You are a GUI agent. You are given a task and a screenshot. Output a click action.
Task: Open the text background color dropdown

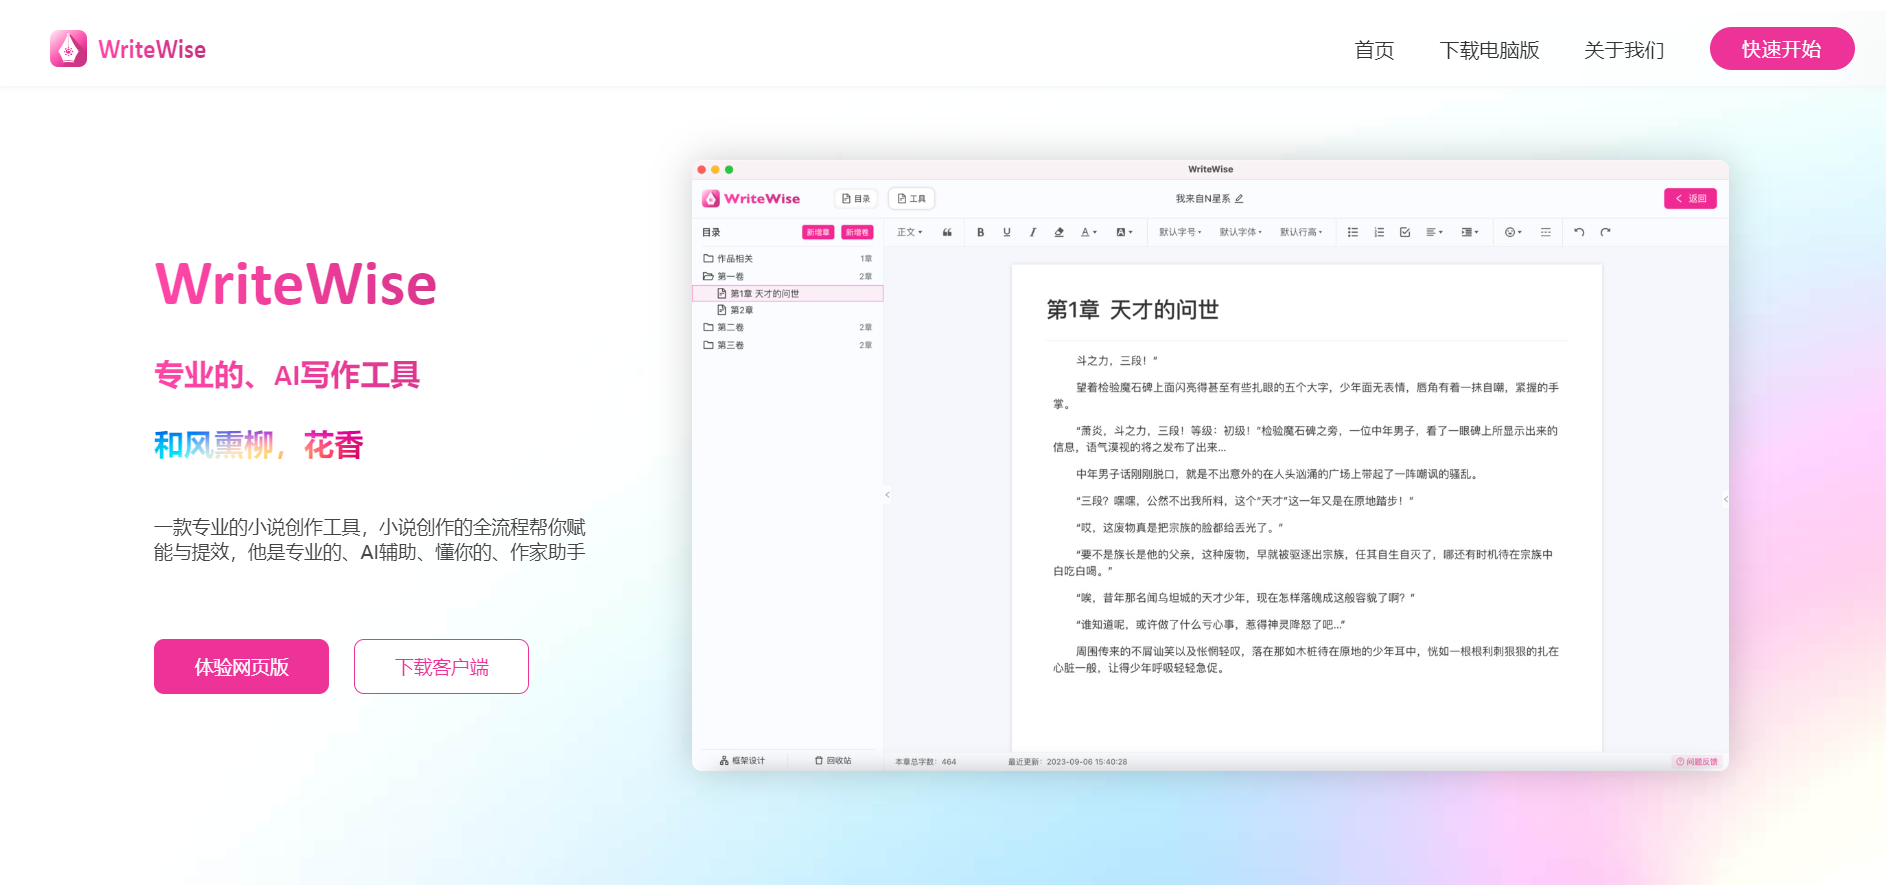(1124, 232)
